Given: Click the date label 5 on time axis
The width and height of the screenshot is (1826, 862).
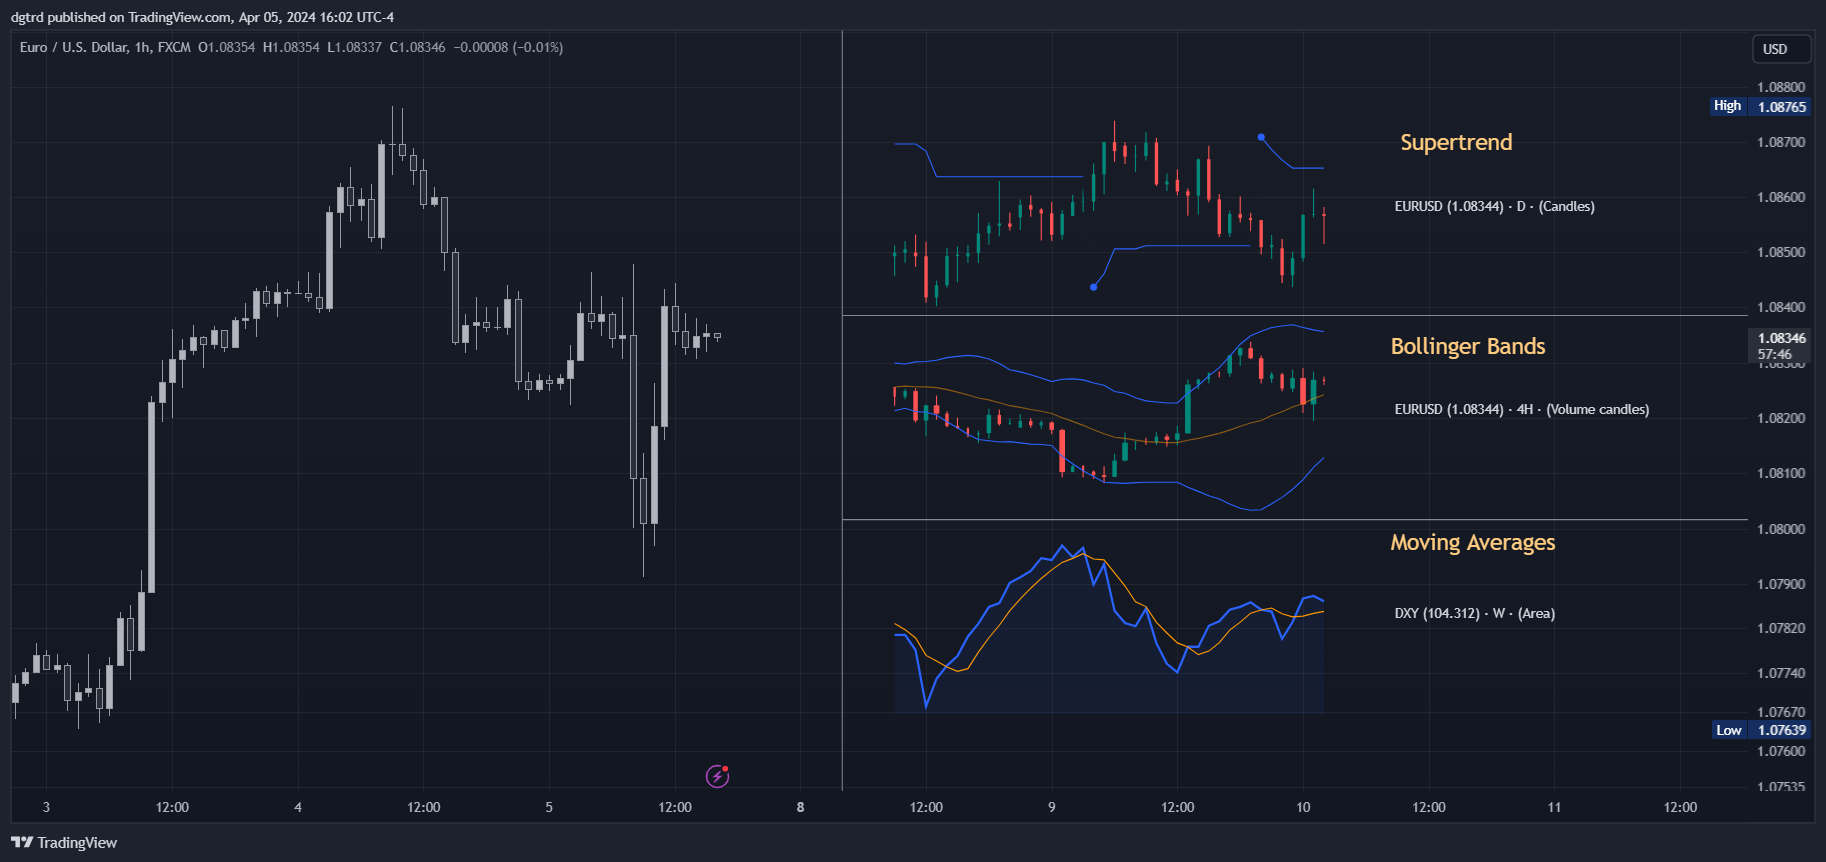Looking at the screenshot, I should 549,807.
